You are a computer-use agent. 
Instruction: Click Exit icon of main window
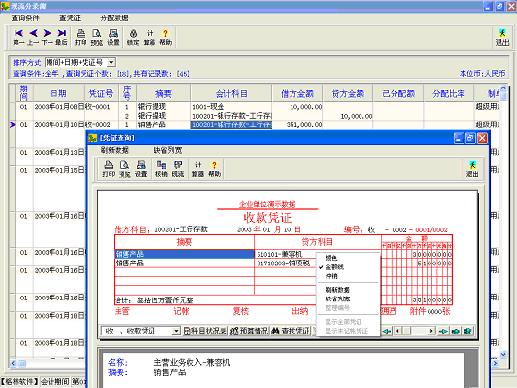tap(502, 37)
